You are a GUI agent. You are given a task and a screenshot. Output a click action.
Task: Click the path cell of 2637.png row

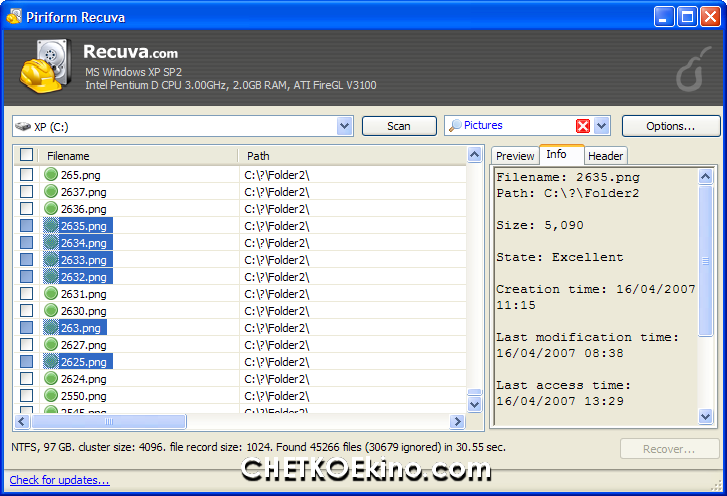pos(353,192)
